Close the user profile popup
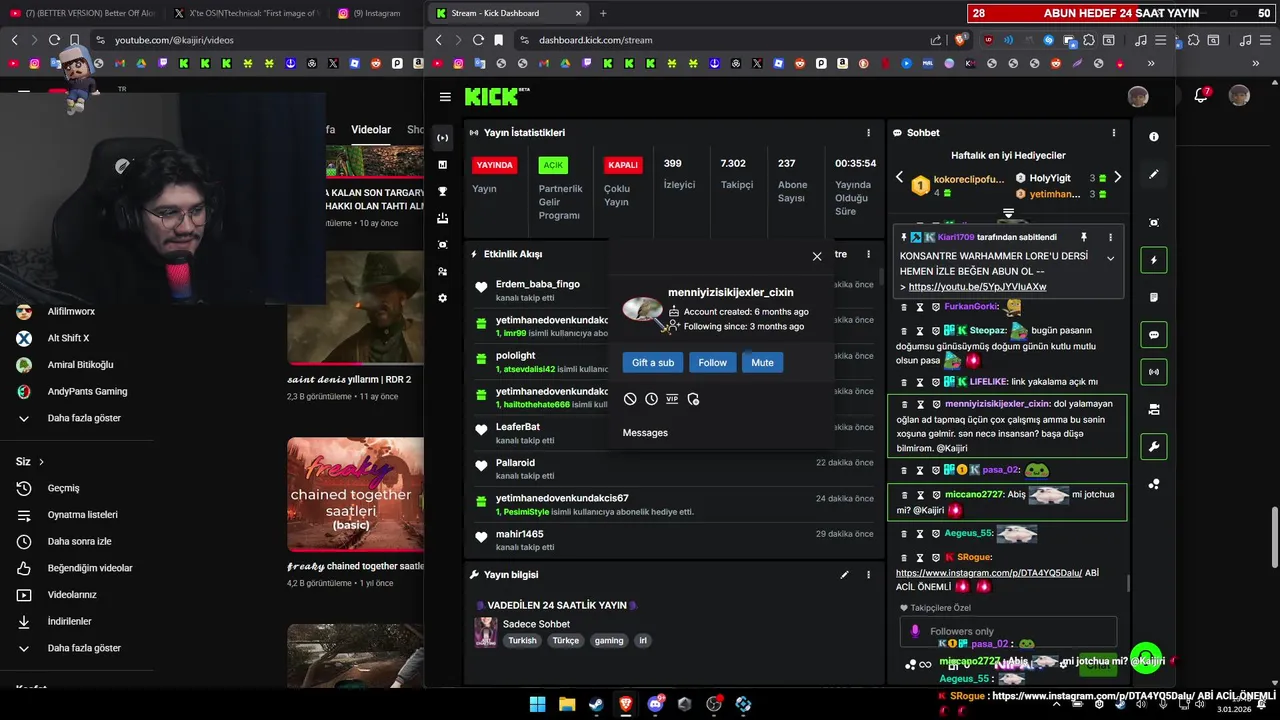1280x720 pixels. pos(817,256)
